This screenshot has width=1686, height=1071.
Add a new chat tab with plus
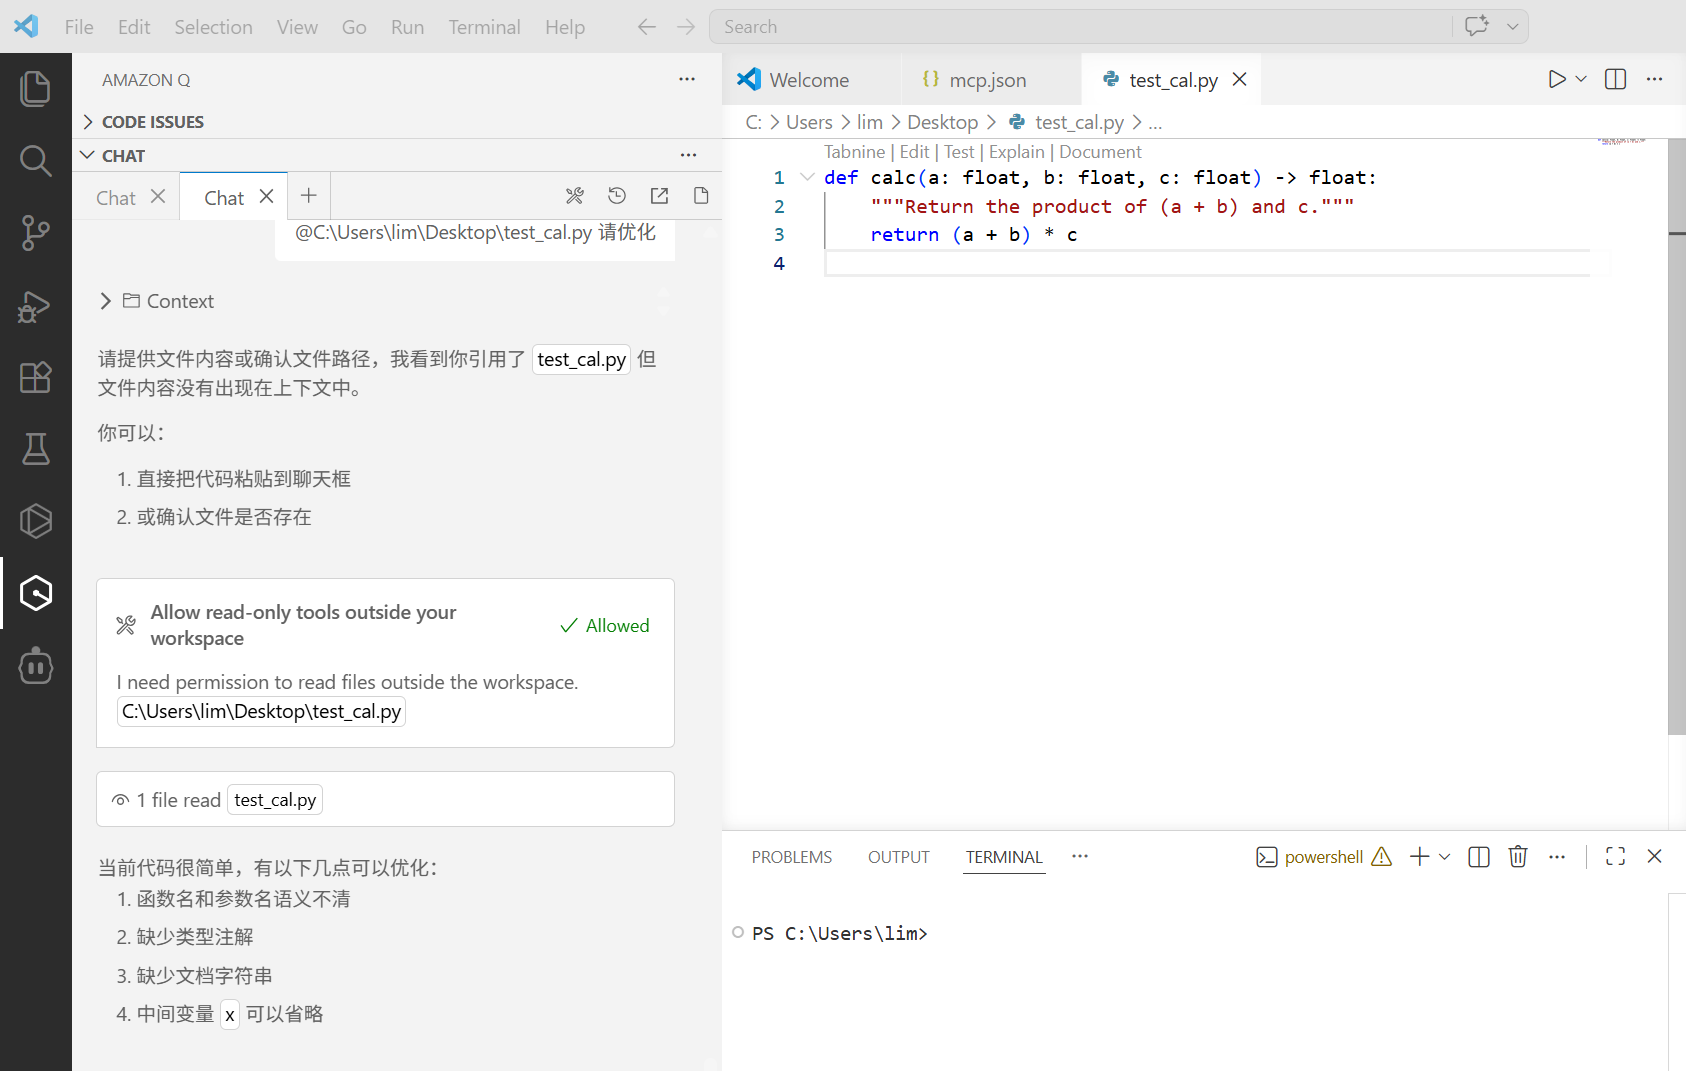(x=309, y=196)
